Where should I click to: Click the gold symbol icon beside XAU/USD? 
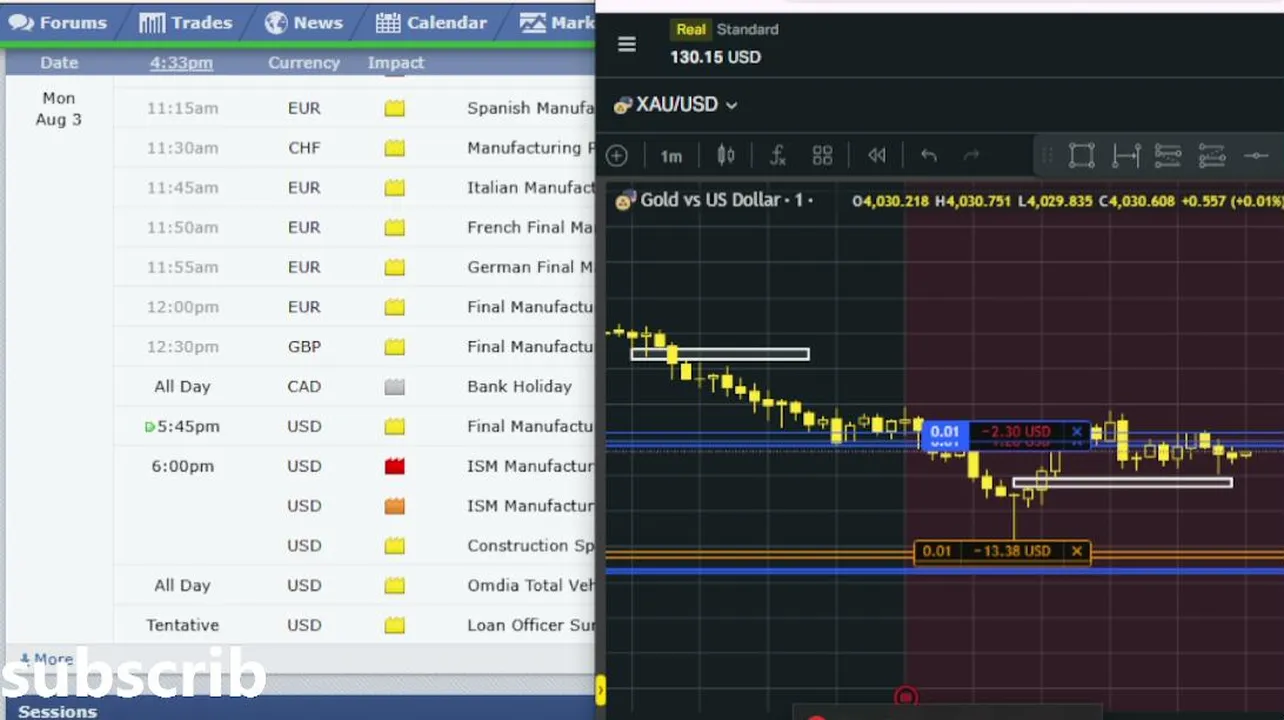pos(622,105)
